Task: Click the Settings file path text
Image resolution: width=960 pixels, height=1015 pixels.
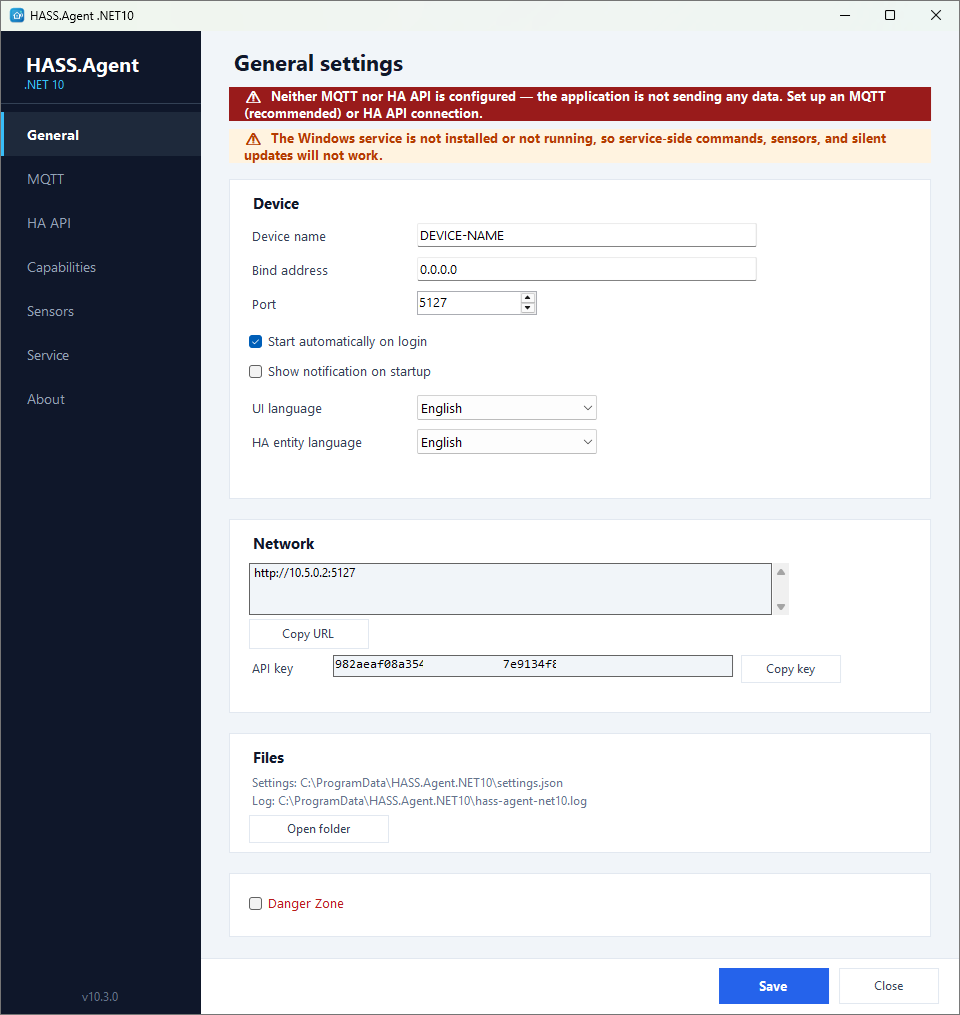Action: tap(407, 783)
